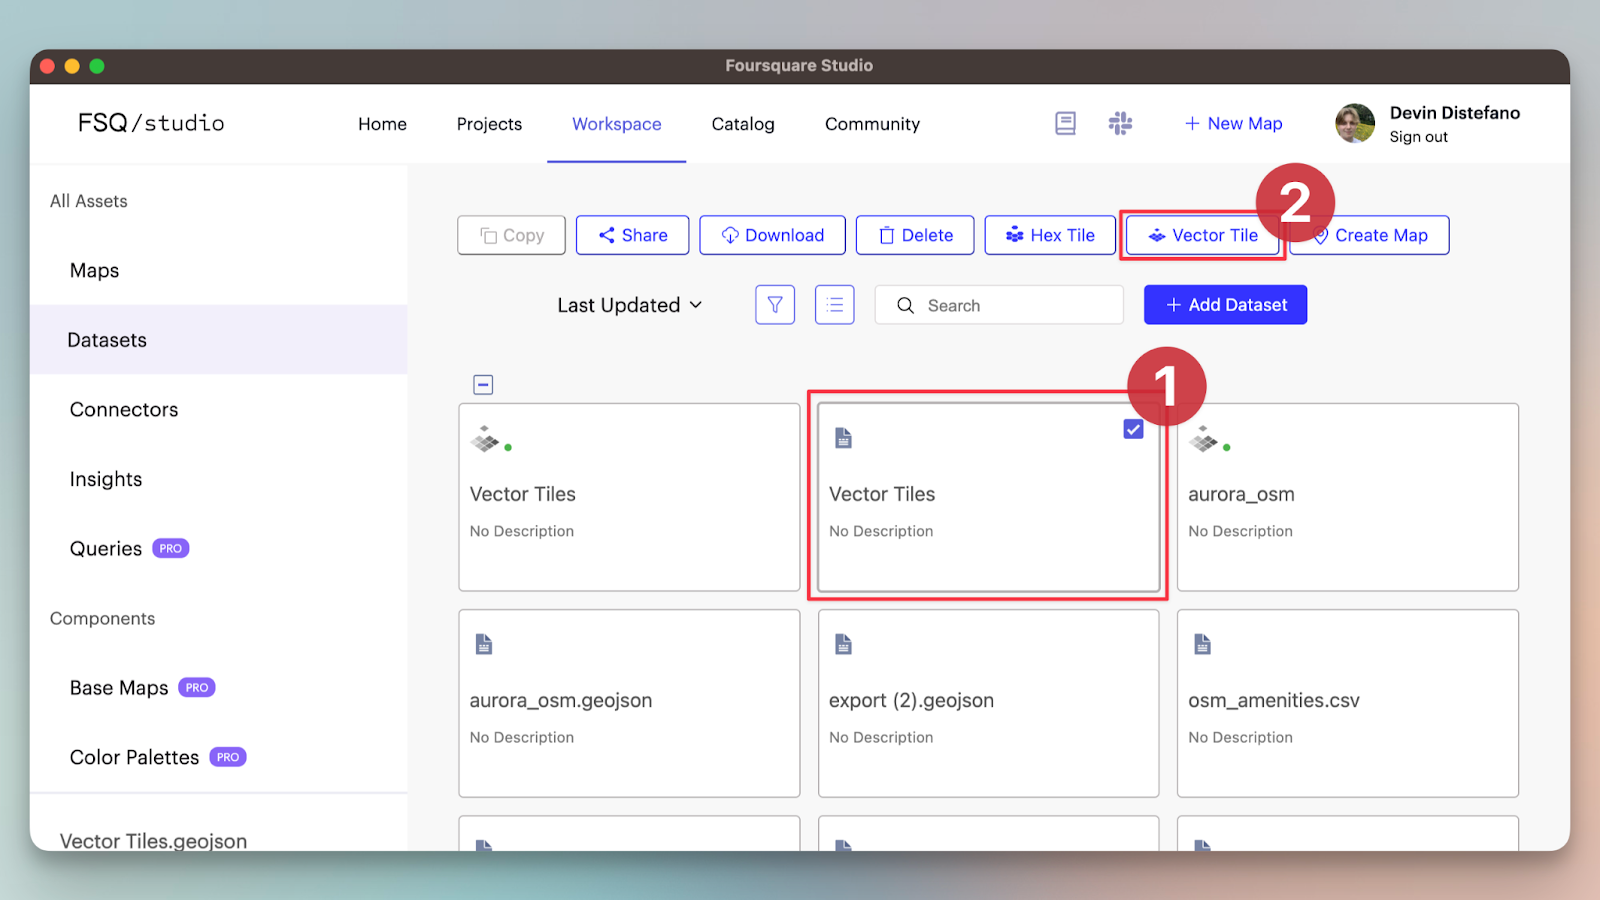Switch to list view icon
Screen dimensions: 1600x900
pos(835,305)
